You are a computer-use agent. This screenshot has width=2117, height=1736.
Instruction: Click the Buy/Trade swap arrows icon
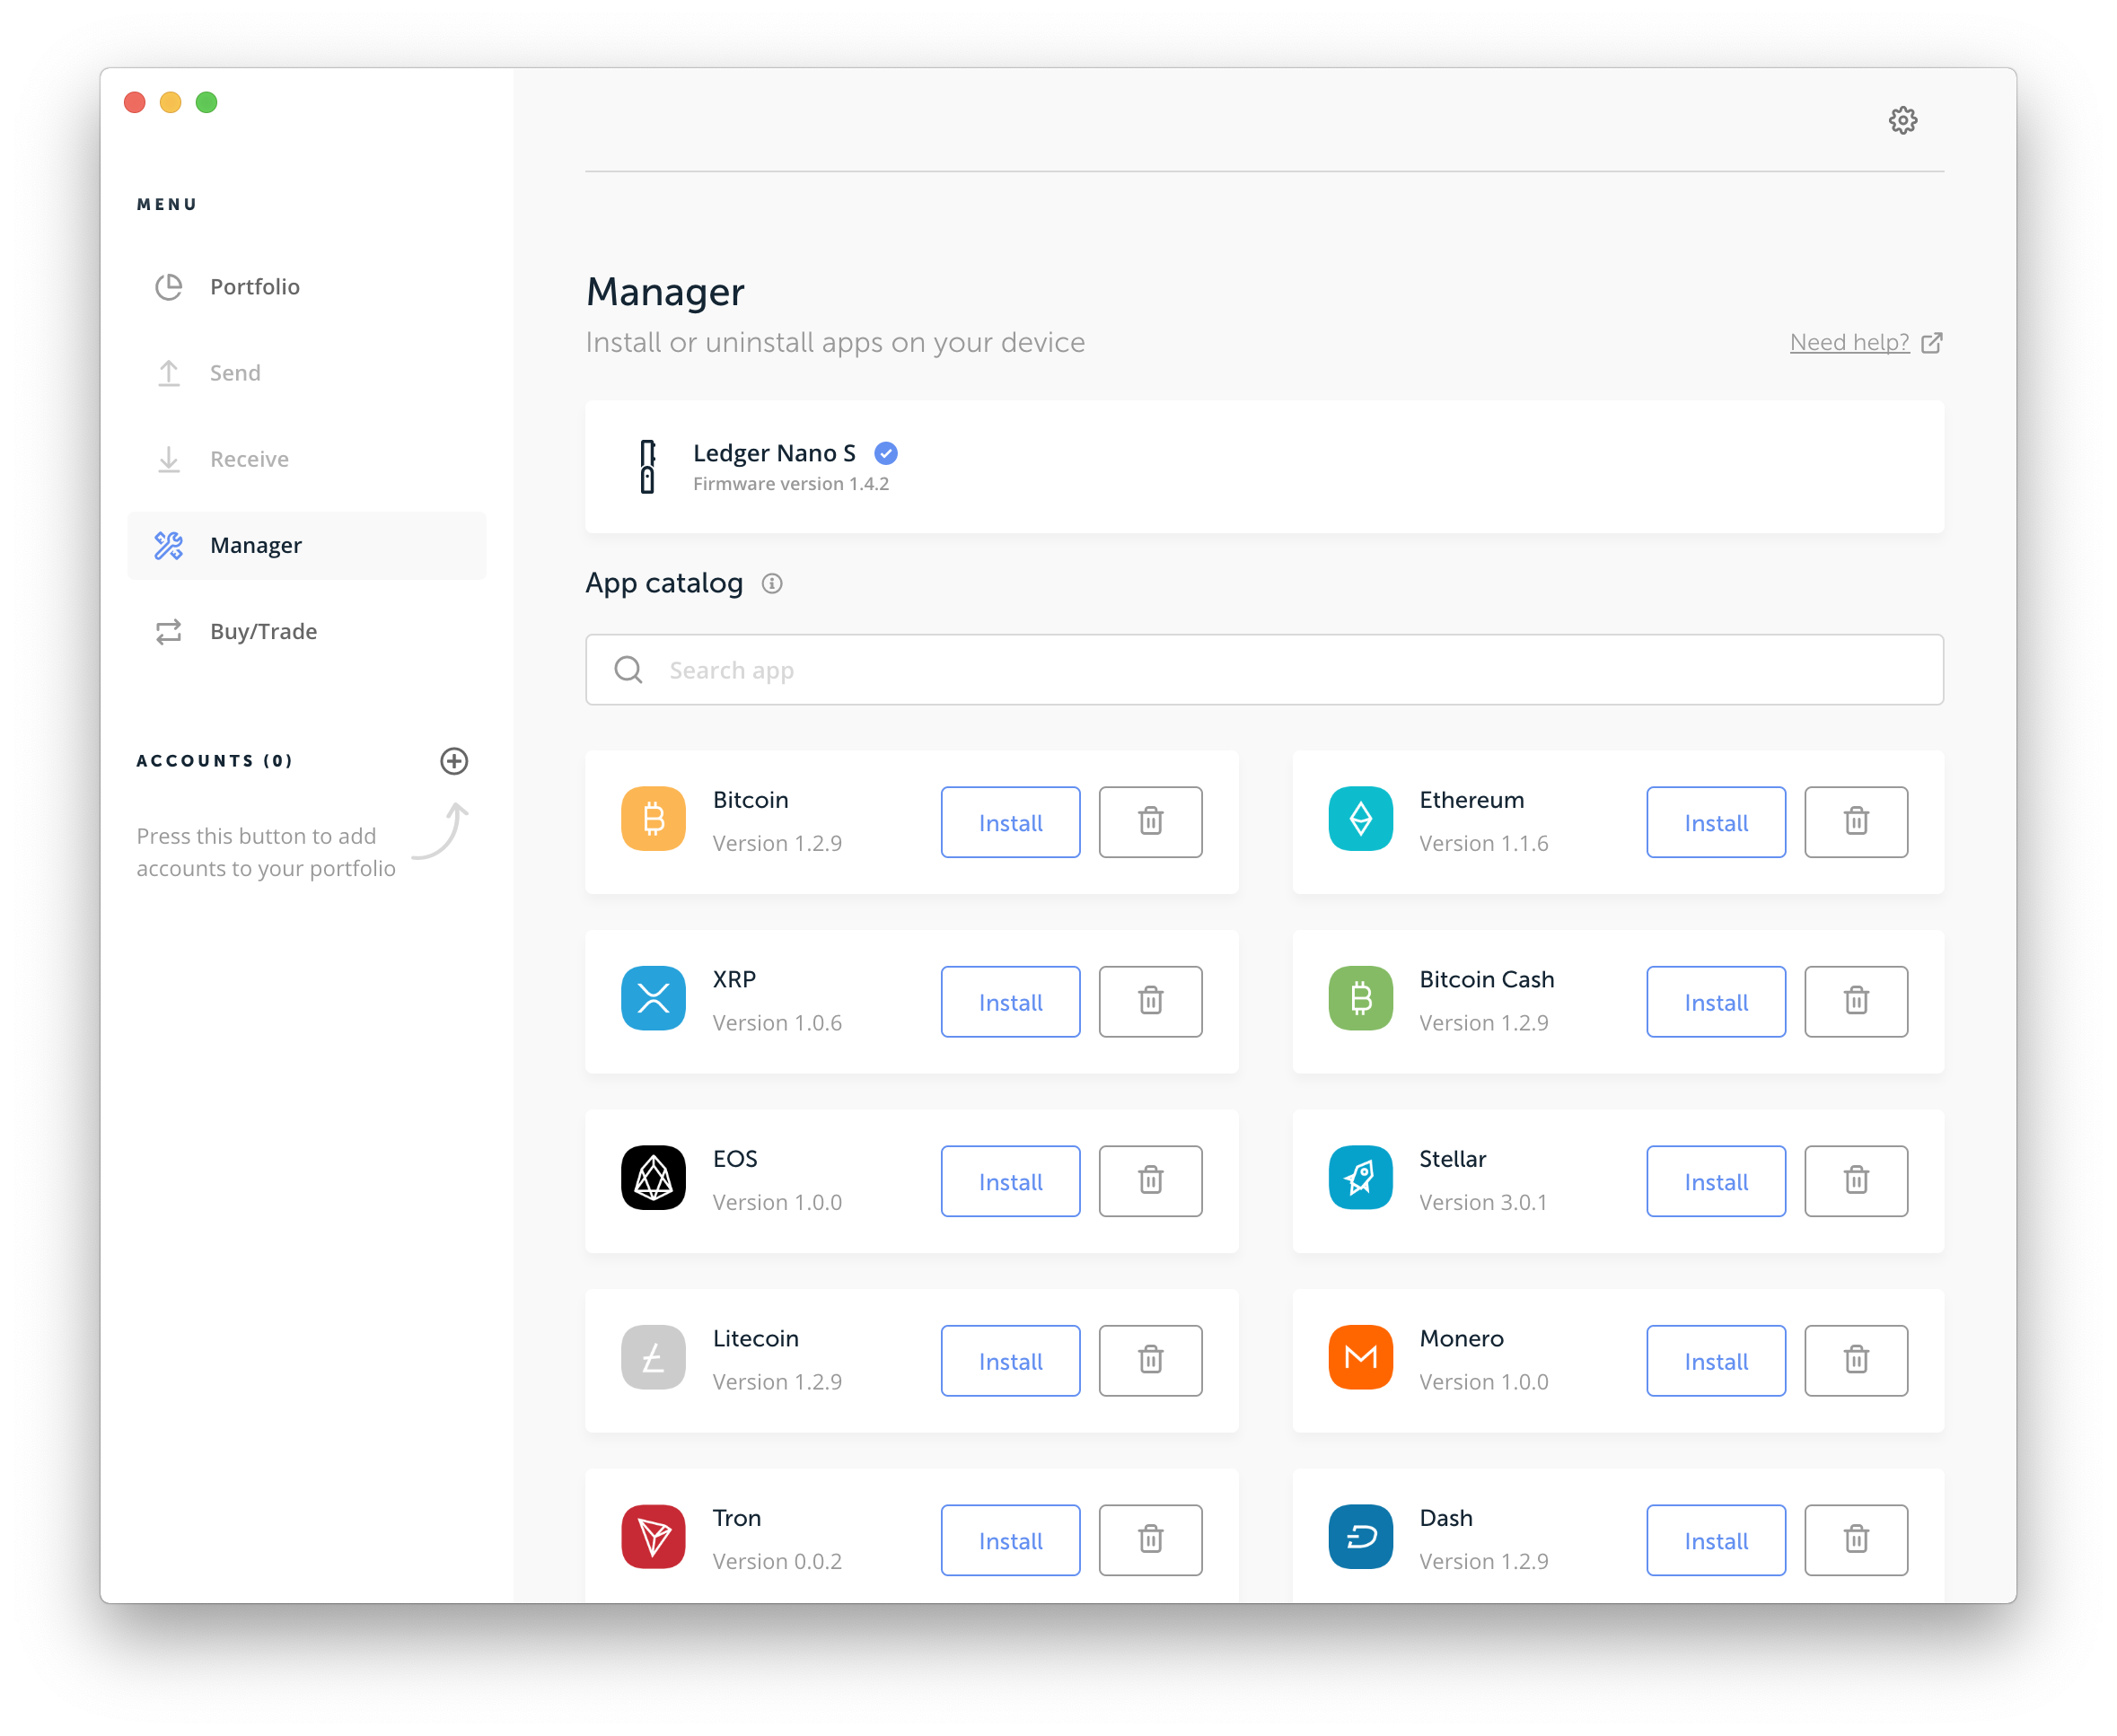(168, 631)
